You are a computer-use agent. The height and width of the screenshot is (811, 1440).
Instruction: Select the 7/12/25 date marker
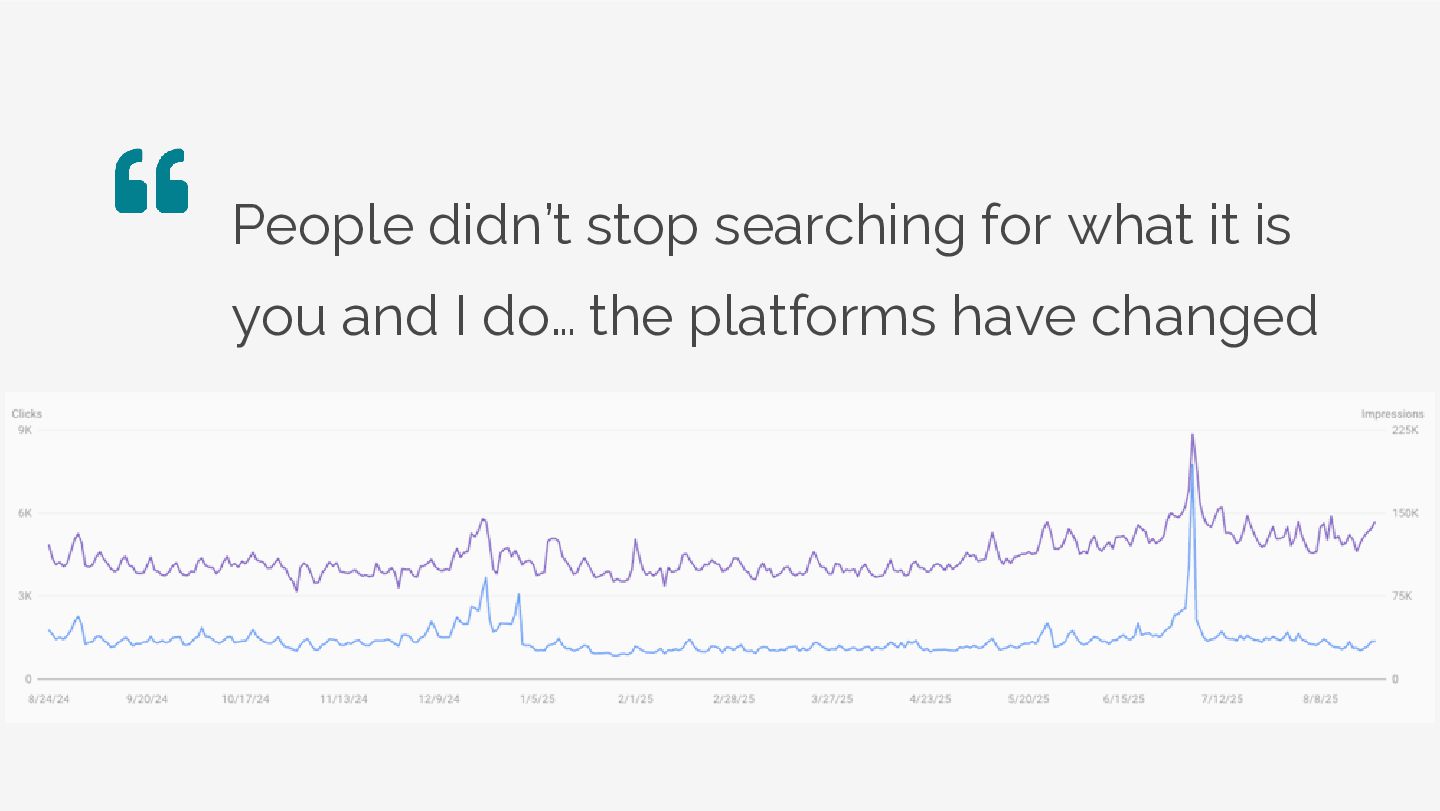(x=1222, y=699)
